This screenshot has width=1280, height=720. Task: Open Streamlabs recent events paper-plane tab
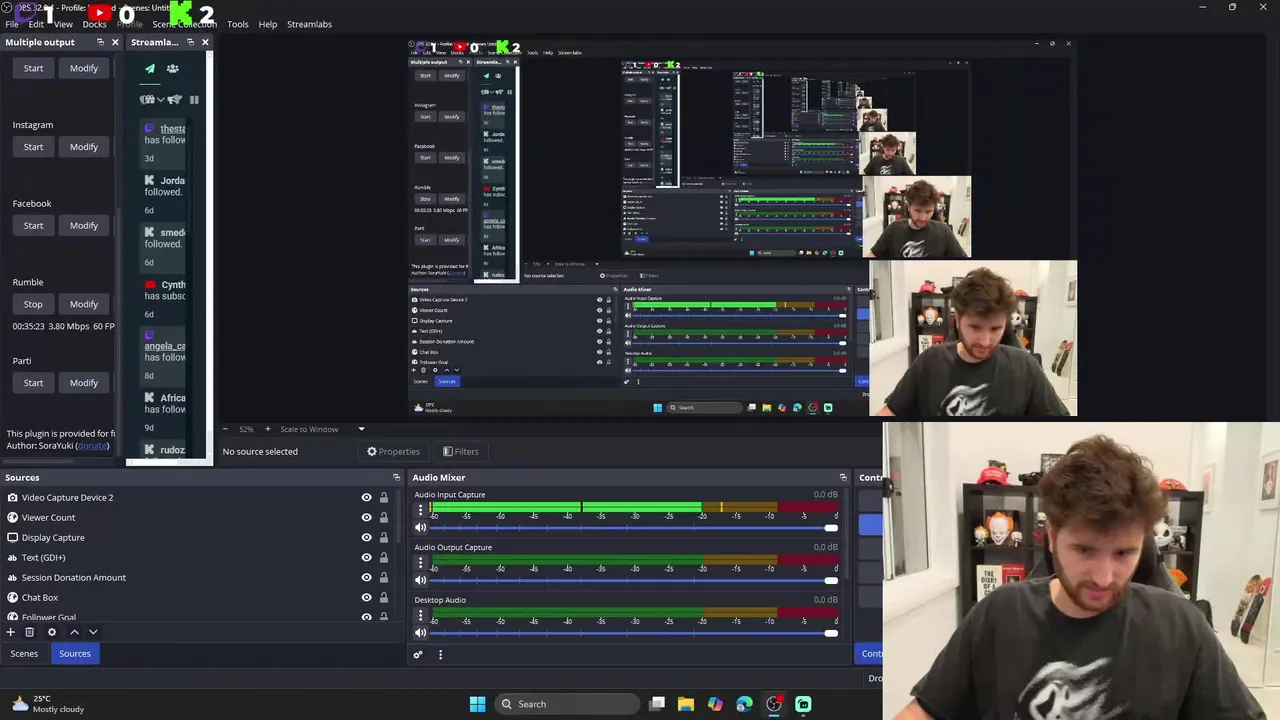pyautogui.click(x=150, y=69)
